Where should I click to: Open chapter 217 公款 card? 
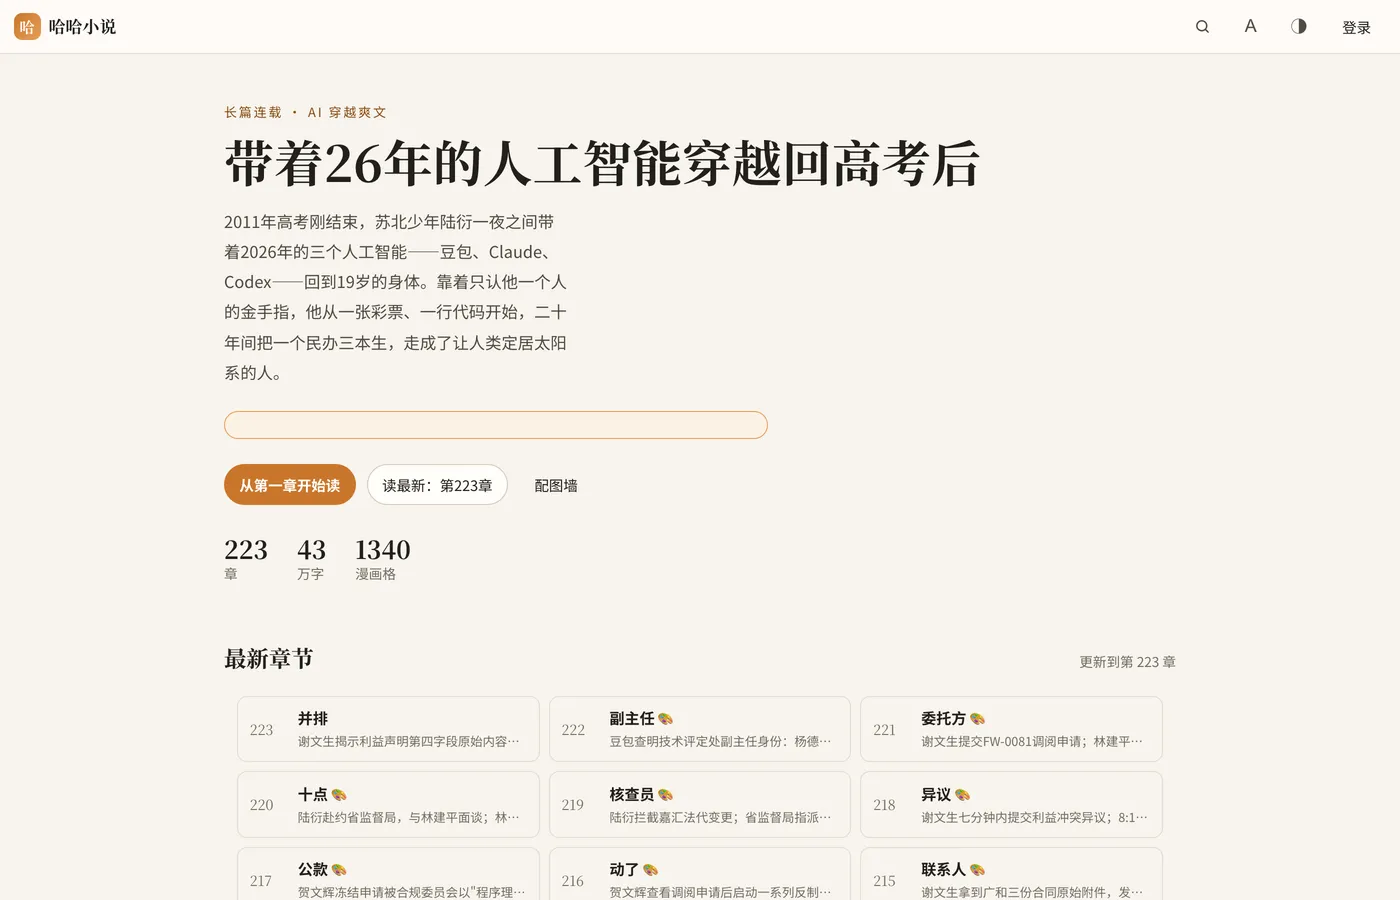[388, 875]
